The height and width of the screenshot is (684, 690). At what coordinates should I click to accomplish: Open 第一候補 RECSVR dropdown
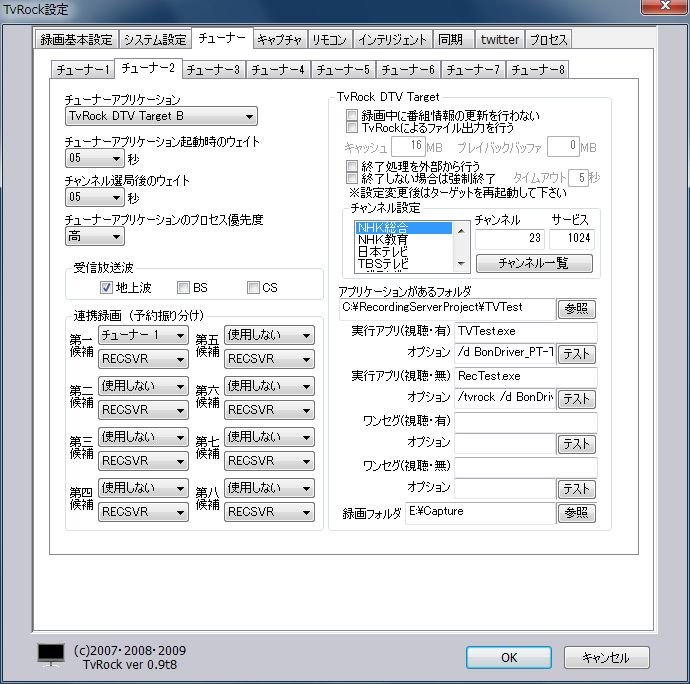(x=143, y=359)
